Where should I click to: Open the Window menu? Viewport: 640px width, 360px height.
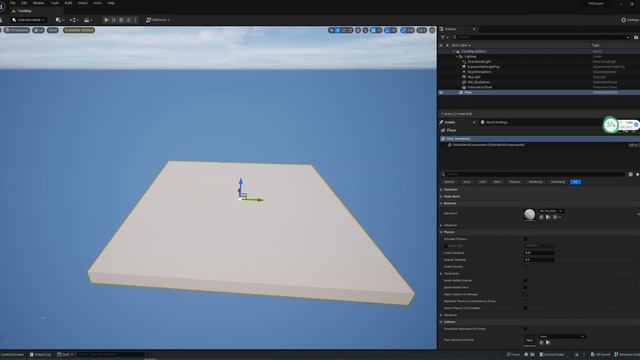(39, 3)
